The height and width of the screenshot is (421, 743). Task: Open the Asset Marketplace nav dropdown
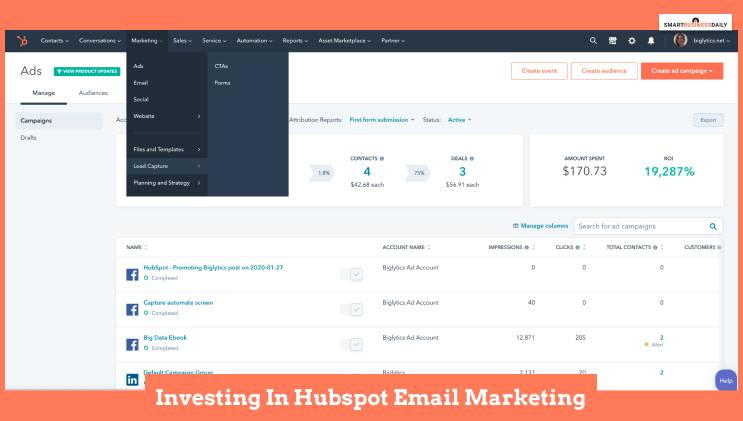pyautogui.click(x=344, y=41)
